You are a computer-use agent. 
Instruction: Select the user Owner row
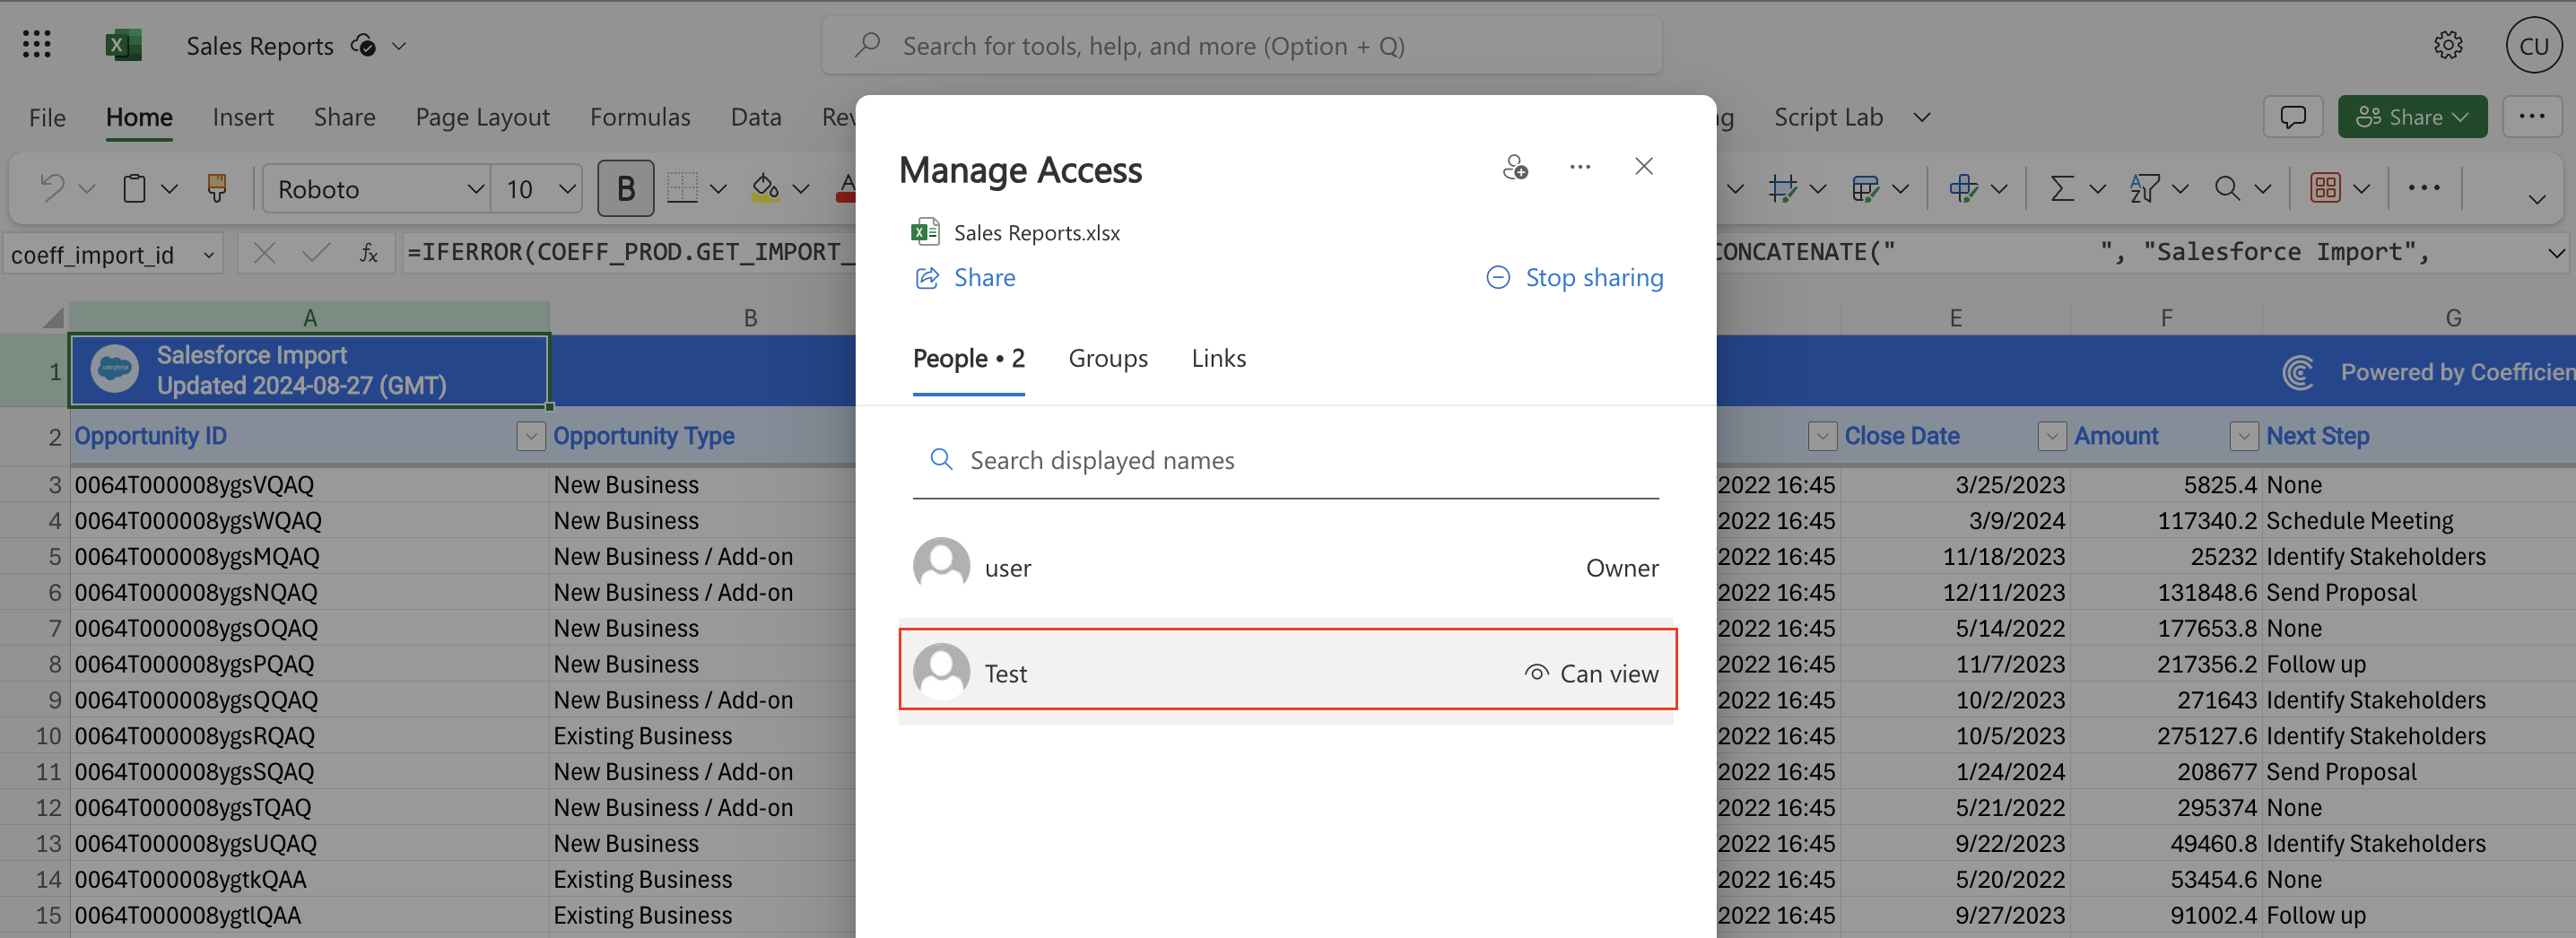[1285, 567]
